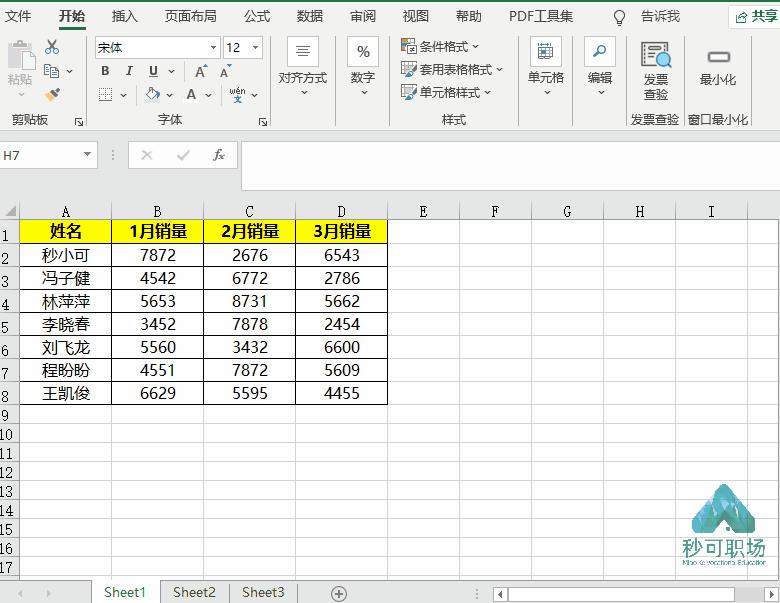The image size is (780, 603).
Task: Switch to Sheet2 tab
Action: [x=194, y=592]
